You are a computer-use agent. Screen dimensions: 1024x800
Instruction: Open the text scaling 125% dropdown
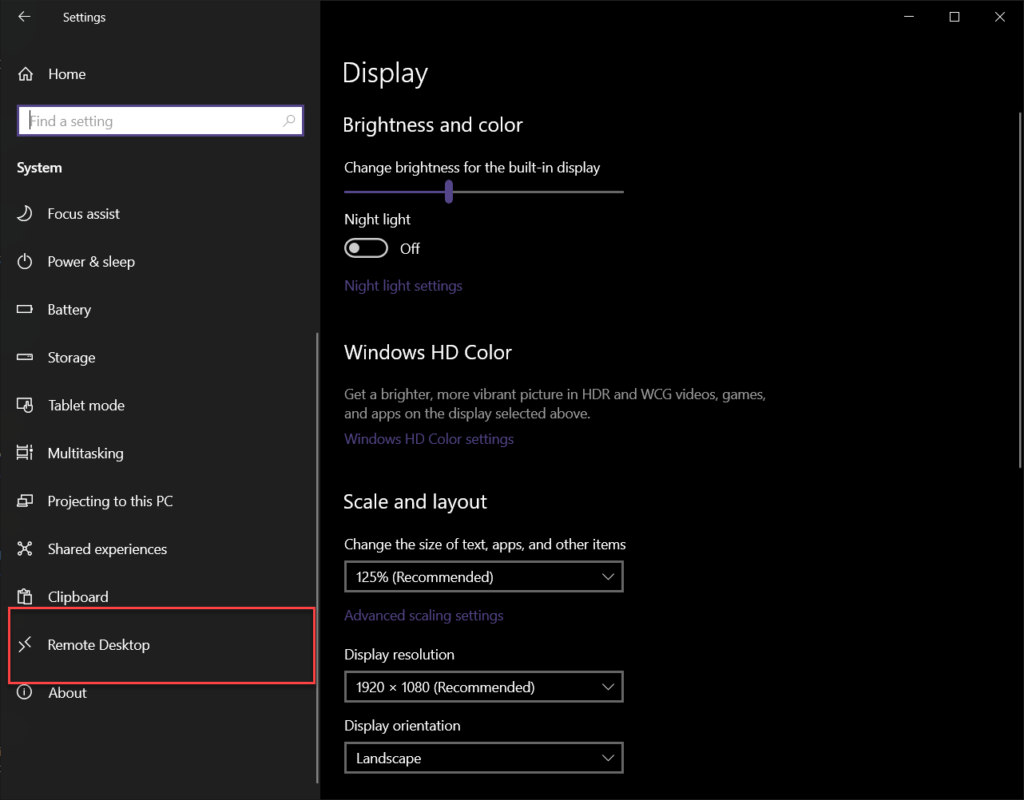(483, 577)
